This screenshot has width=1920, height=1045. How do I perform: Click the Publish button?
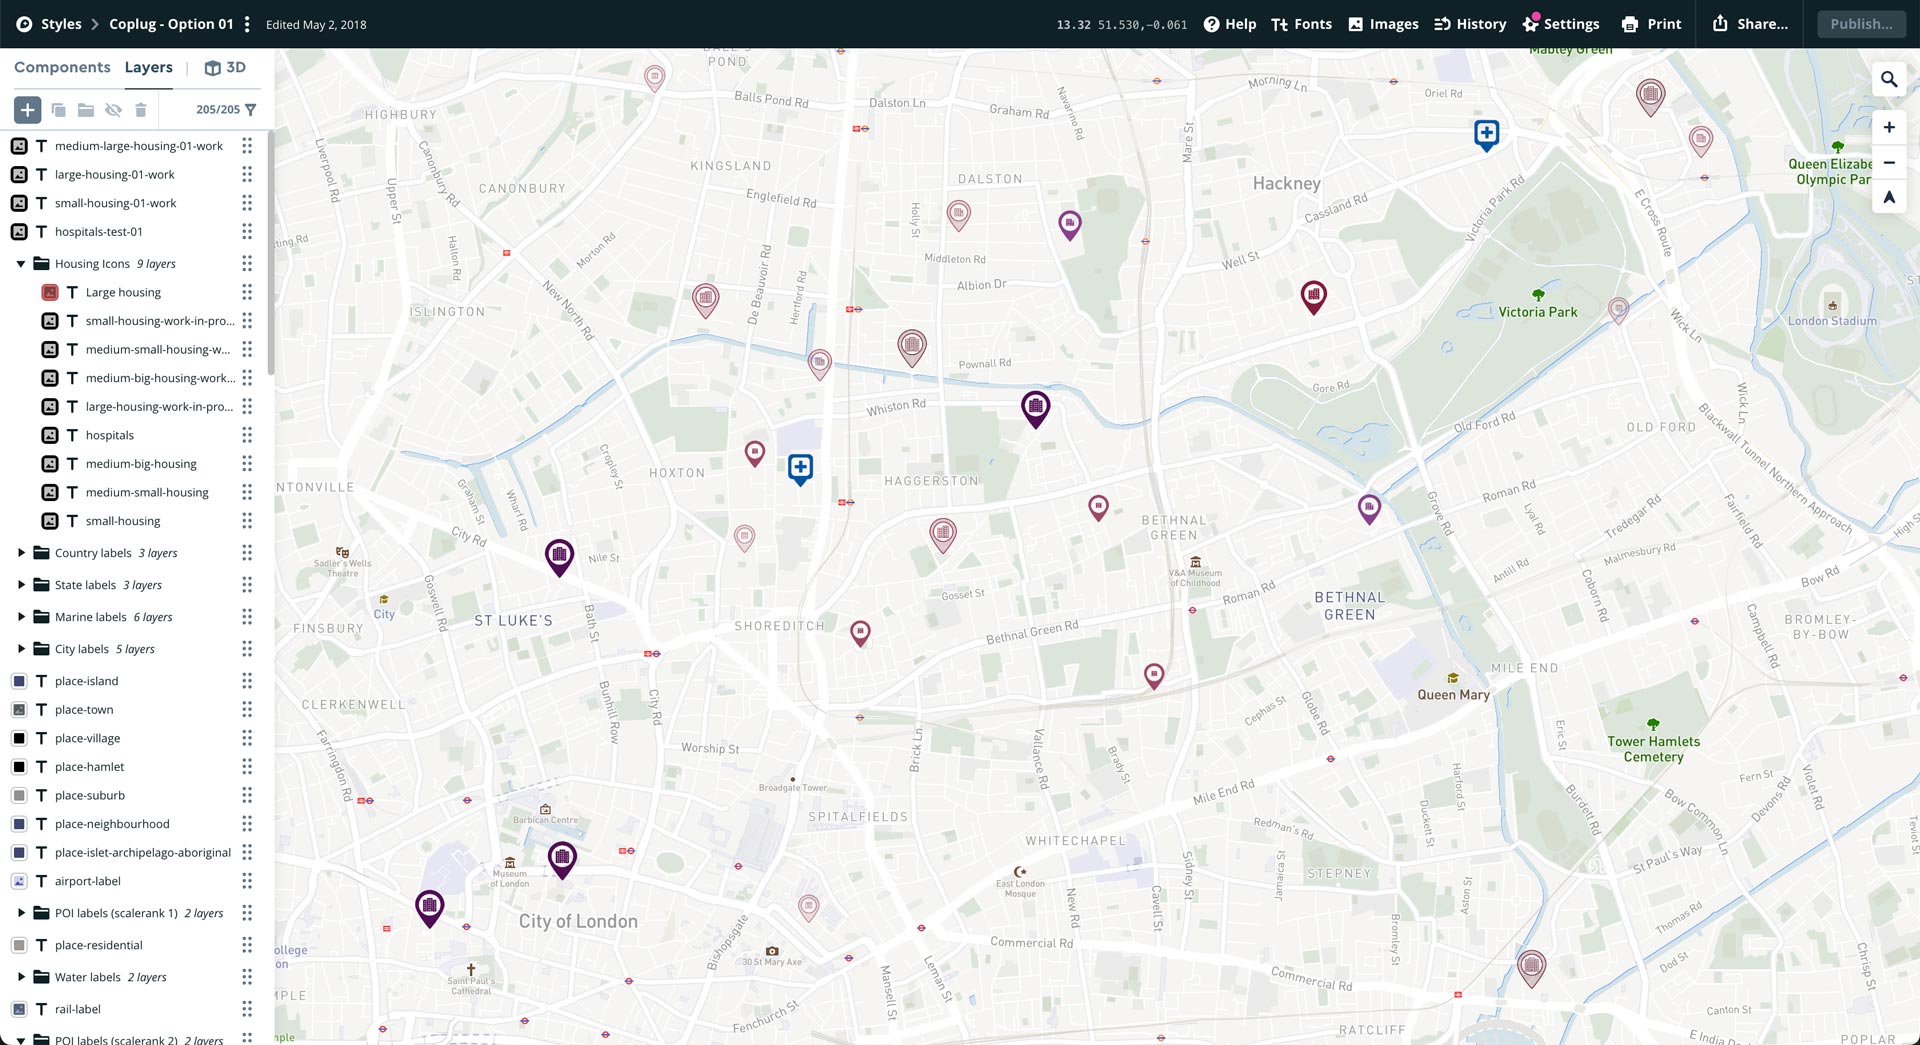1860,23
